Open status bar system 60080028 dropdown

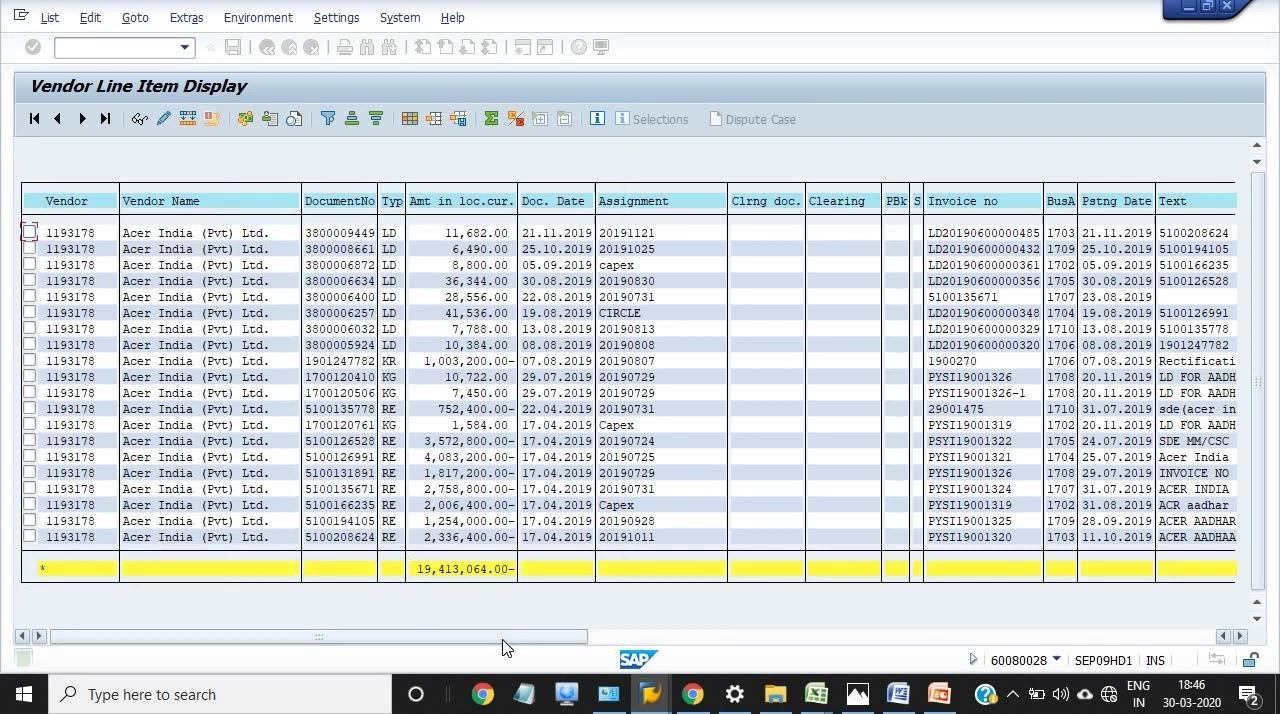tap(1056, 660)
